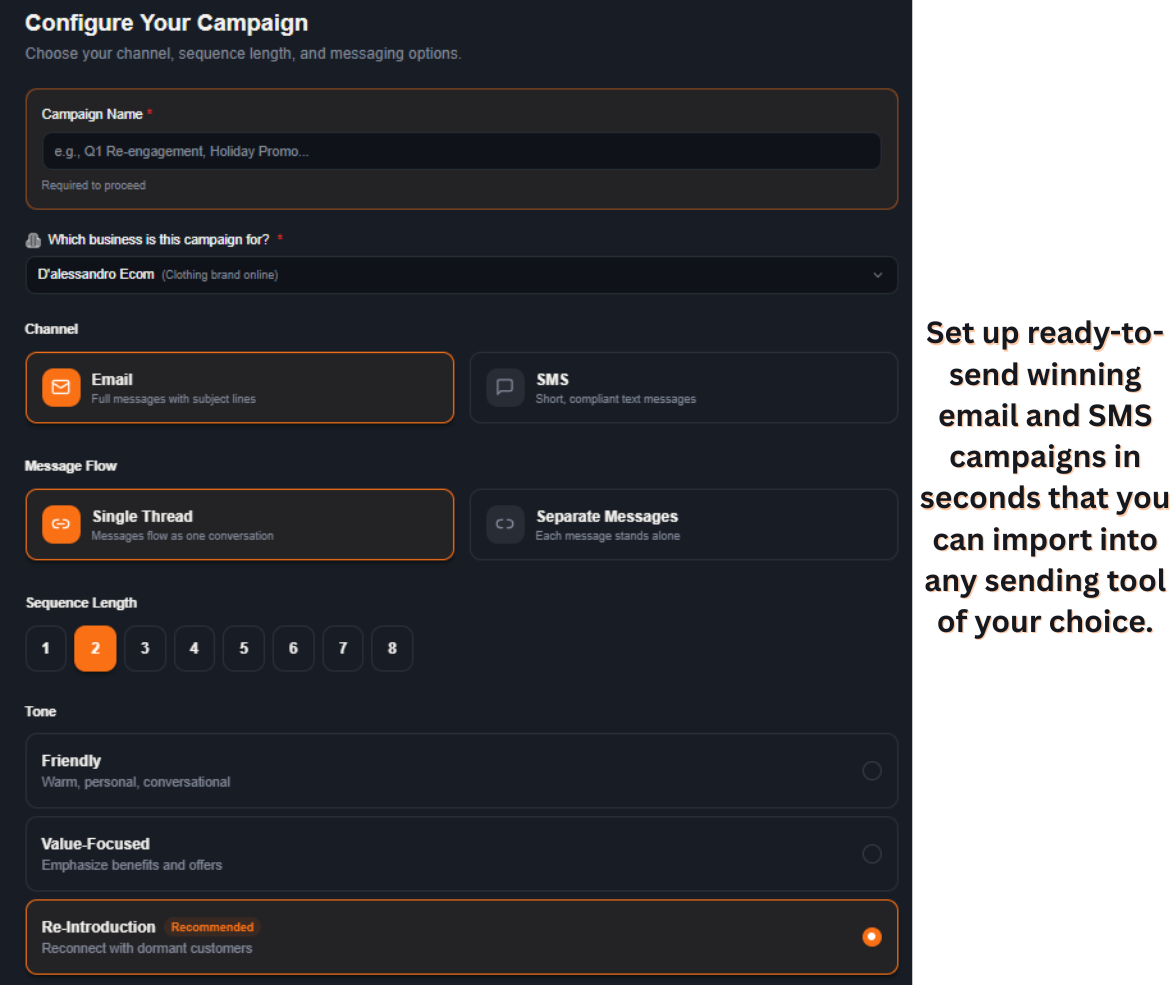Expand the D'alessandro Ecom chevron
1175x985 pixels.
tap(877, 274)
